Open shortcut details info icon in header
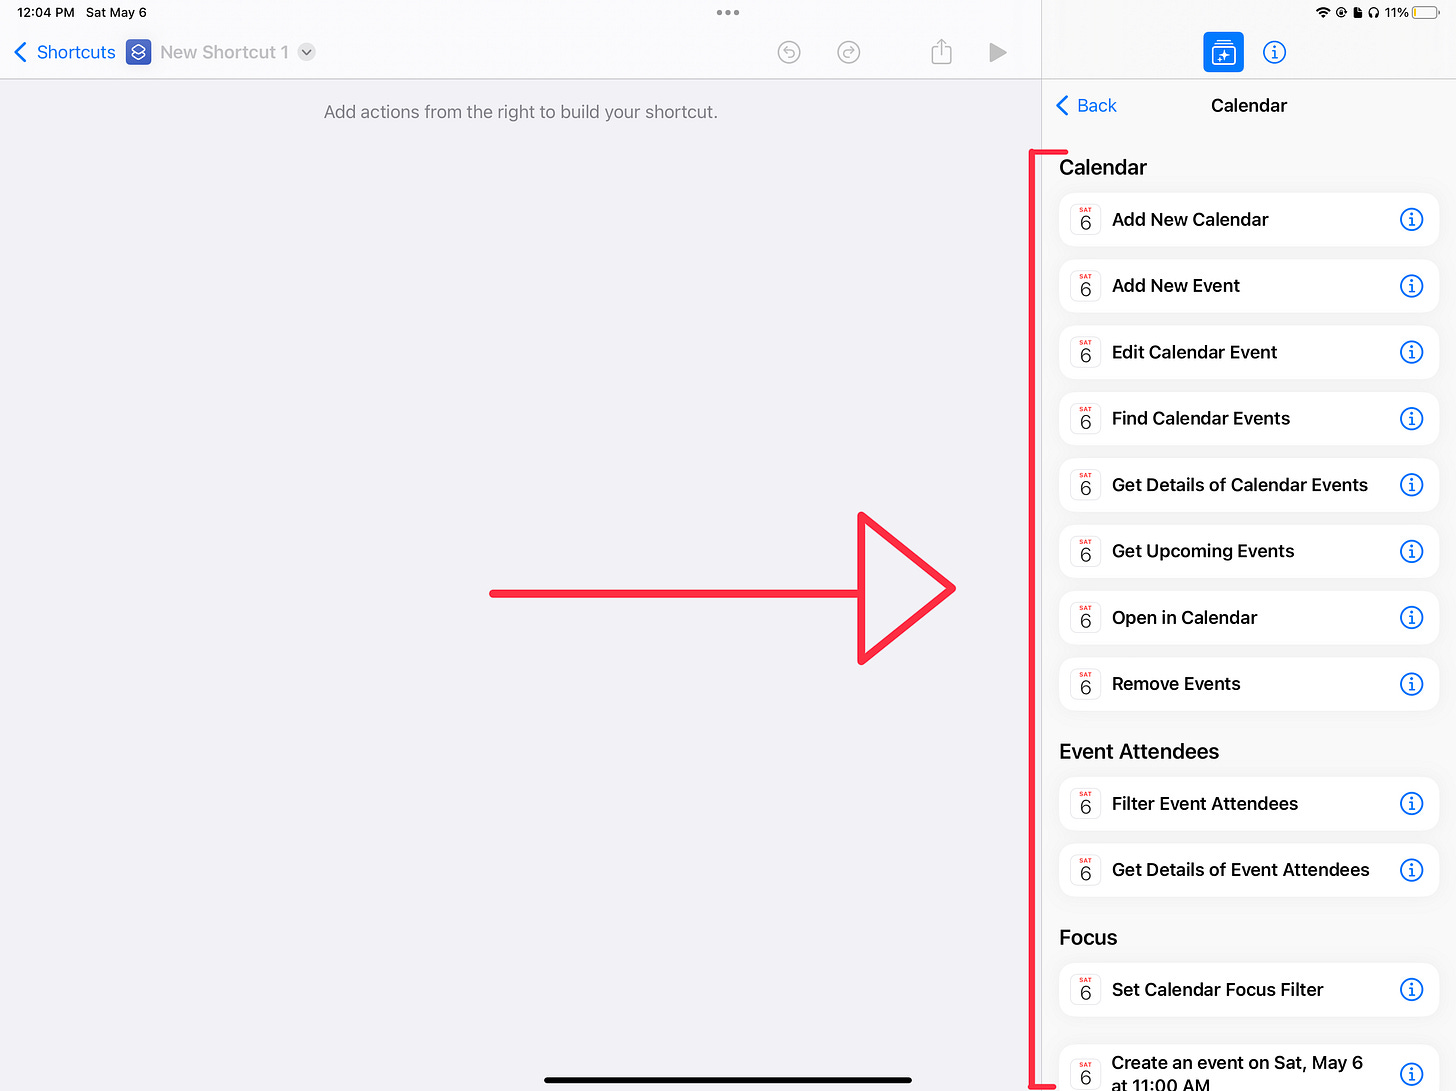This screenshot has height=1091, width=1456. pyautogui.click(x=1274, y=52)
